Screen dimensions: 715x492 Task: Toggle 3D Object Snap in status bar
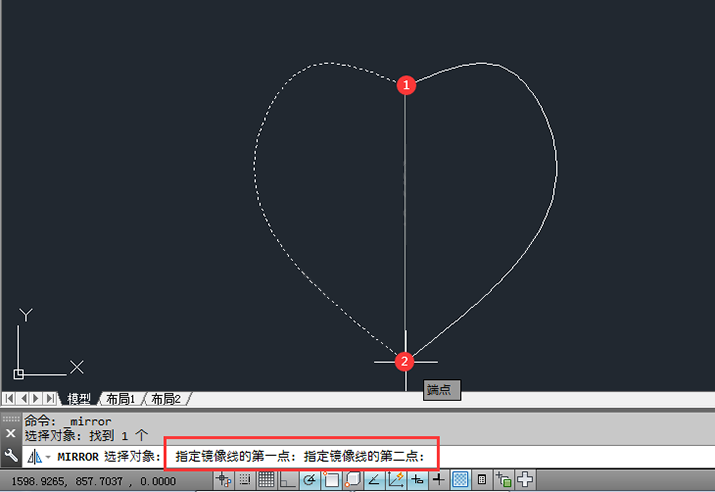click(x=353, y=480)
